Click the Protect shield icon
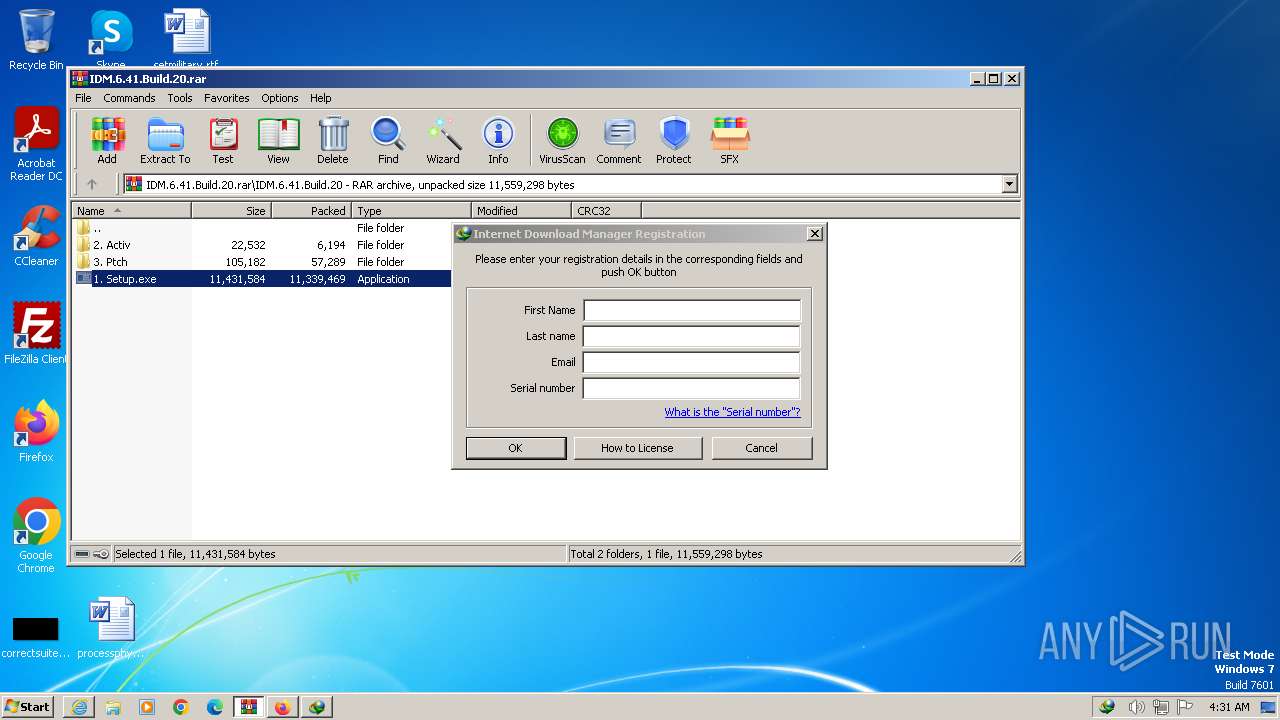This screenshot has height=720, width=1280. pos(674,141)
